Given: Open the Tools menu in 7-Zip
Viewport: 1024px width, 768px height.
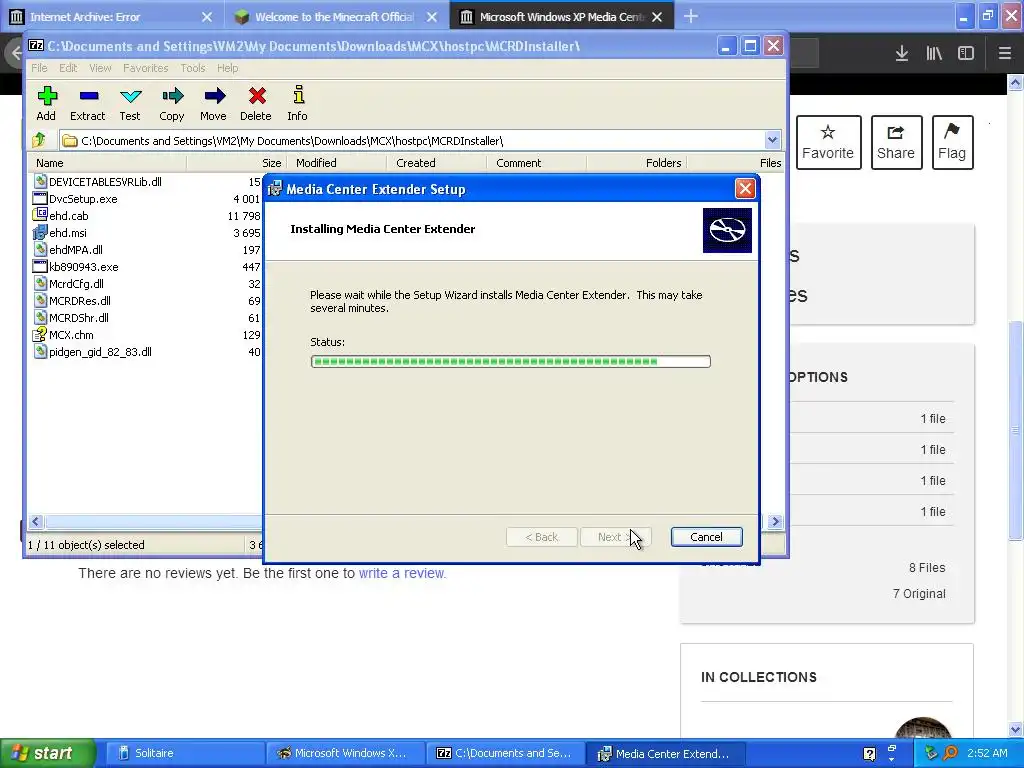Looking at the screenshot, I should pyautogui.click(x=193, y=68).
